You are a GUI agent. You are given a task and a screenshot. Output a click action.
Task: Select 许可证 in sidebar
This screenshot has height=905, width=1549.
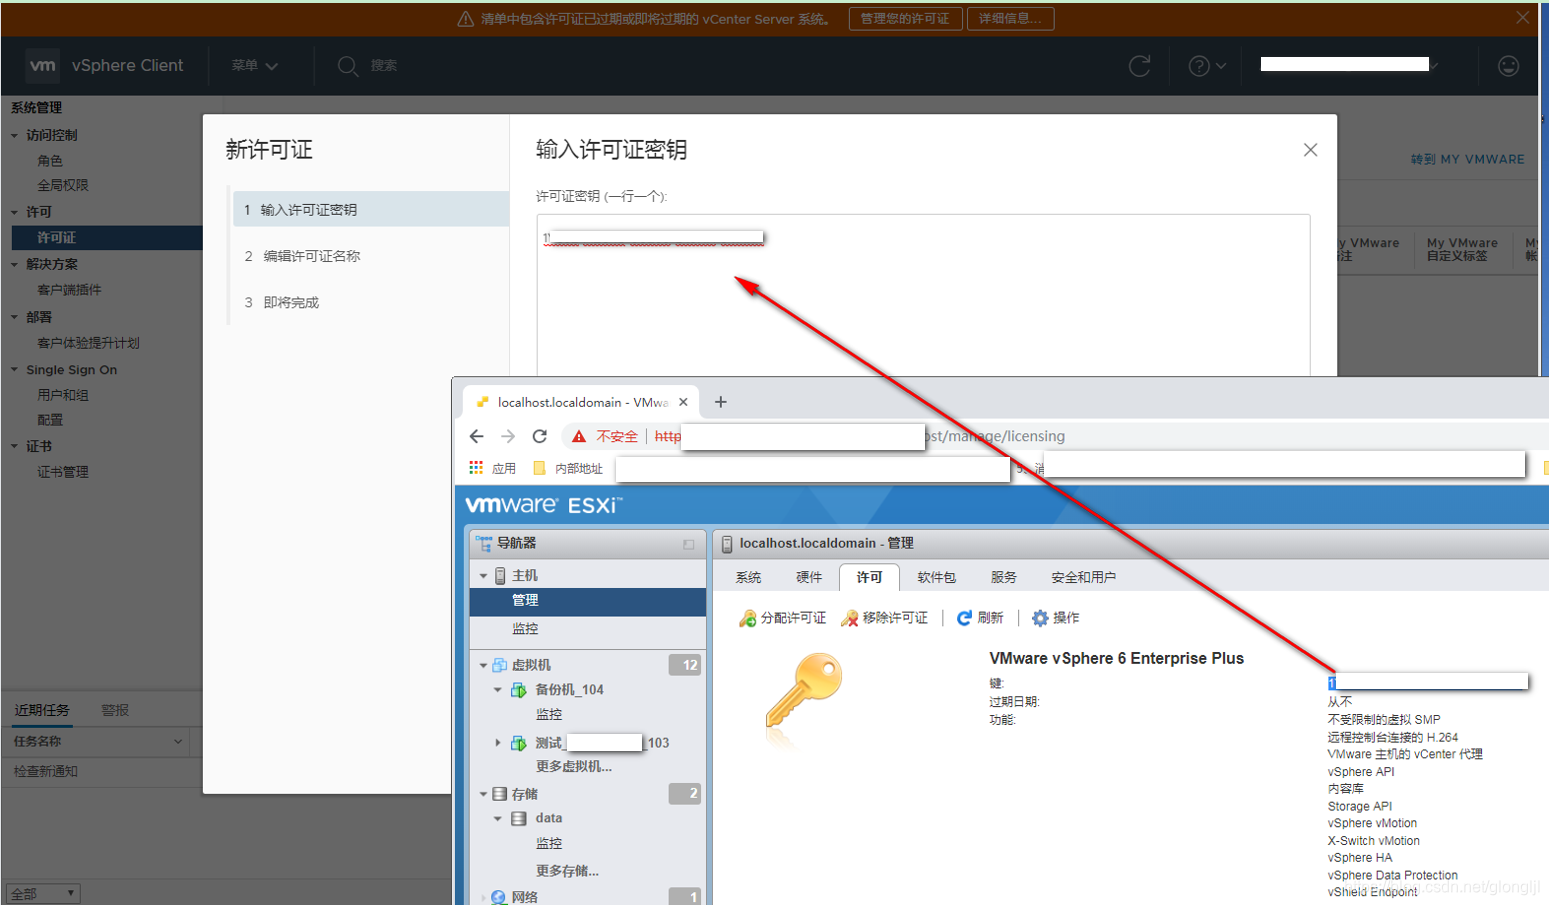pyautogui.click(x=106, y=238)
